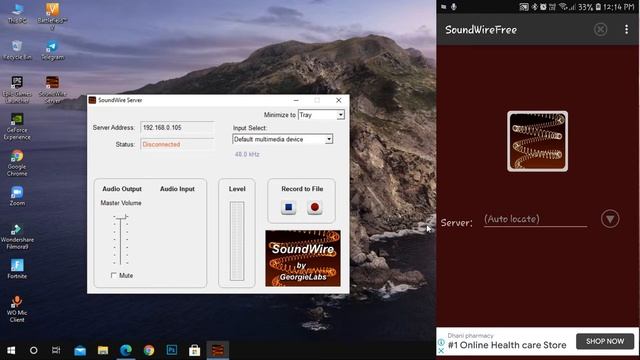
Task: Select SoundWire Server taskbar button
Action: [218, 350]
